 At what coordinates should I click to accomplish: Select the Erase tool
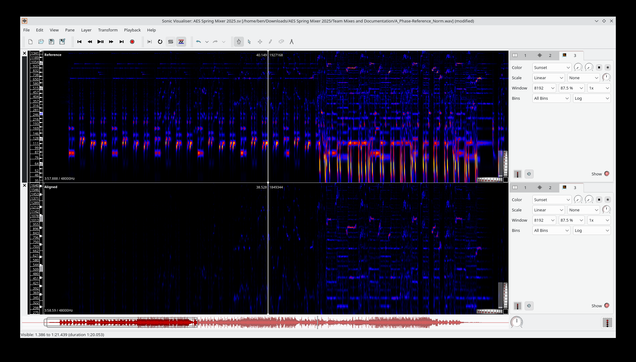click(281, 42)
